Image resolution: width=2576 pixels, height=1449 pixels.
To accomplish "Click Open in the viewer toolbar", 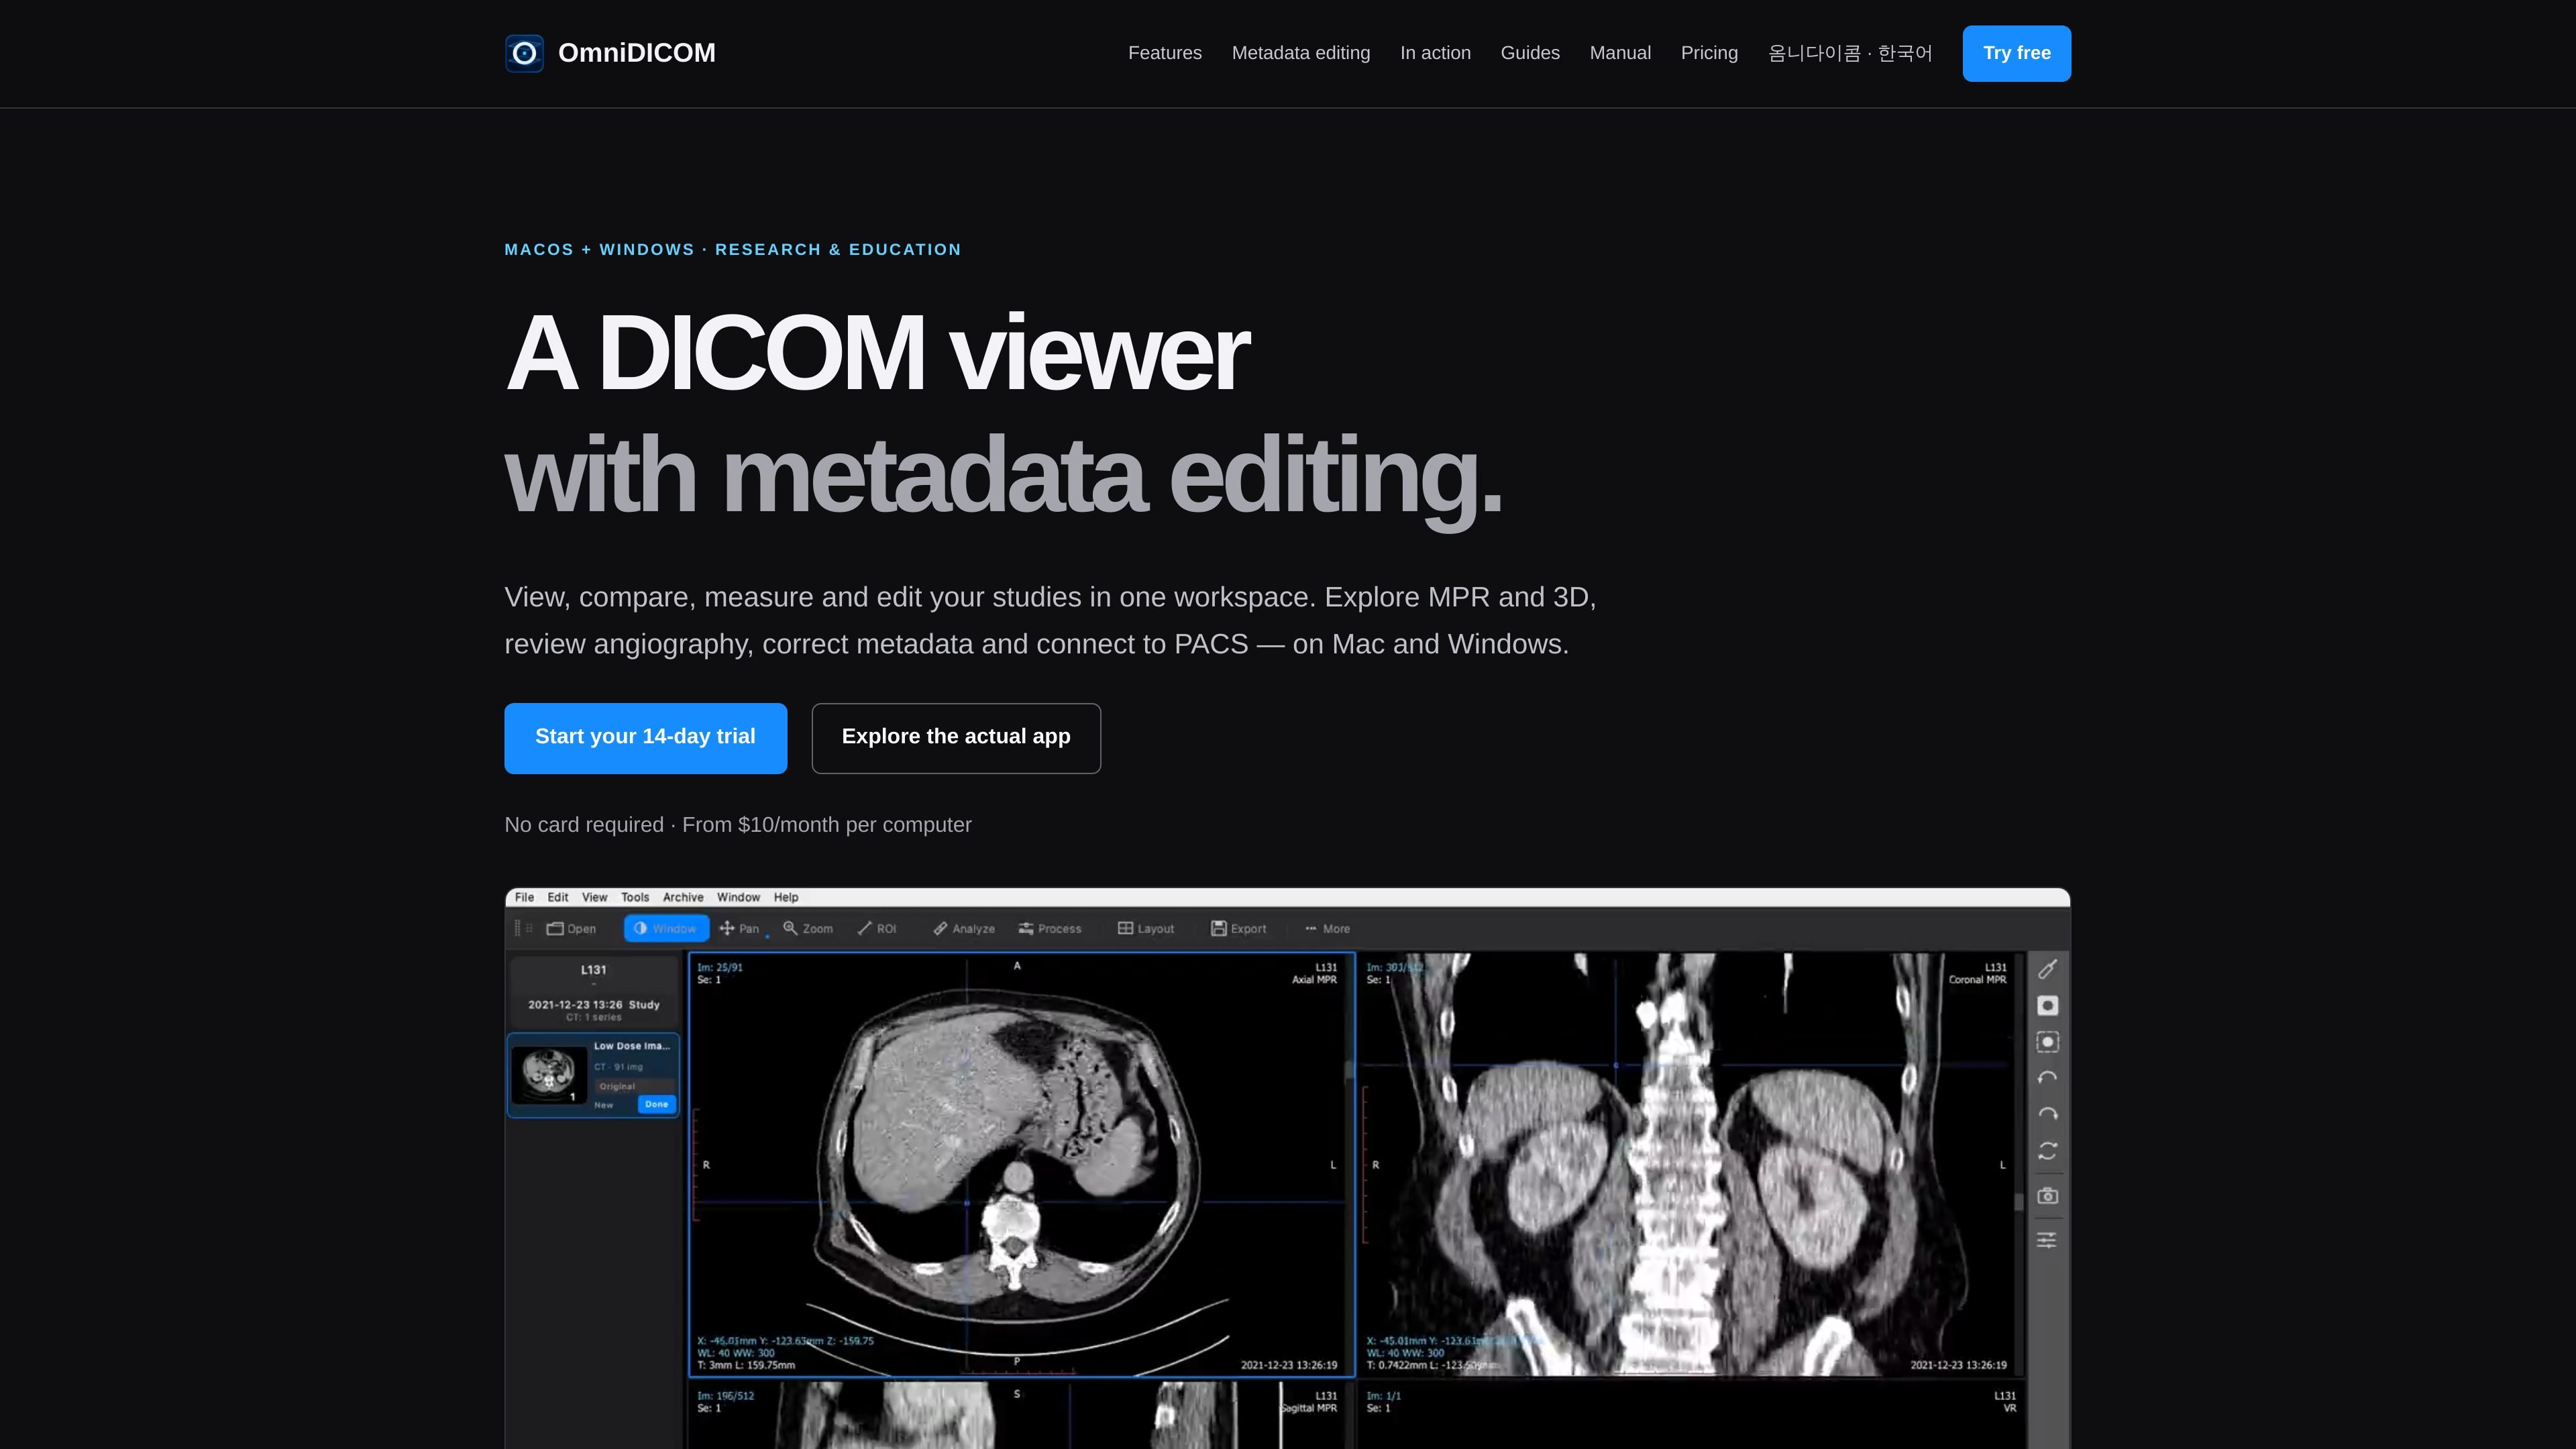I will 571,928.
